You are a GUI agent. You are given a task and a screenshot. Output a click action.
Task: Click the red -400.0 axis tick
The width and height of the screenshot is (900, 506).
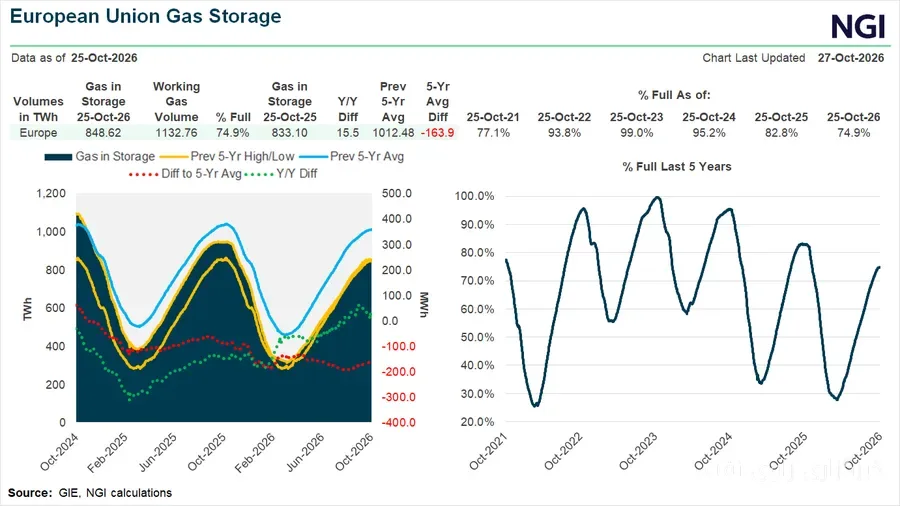tap(398, 423)
